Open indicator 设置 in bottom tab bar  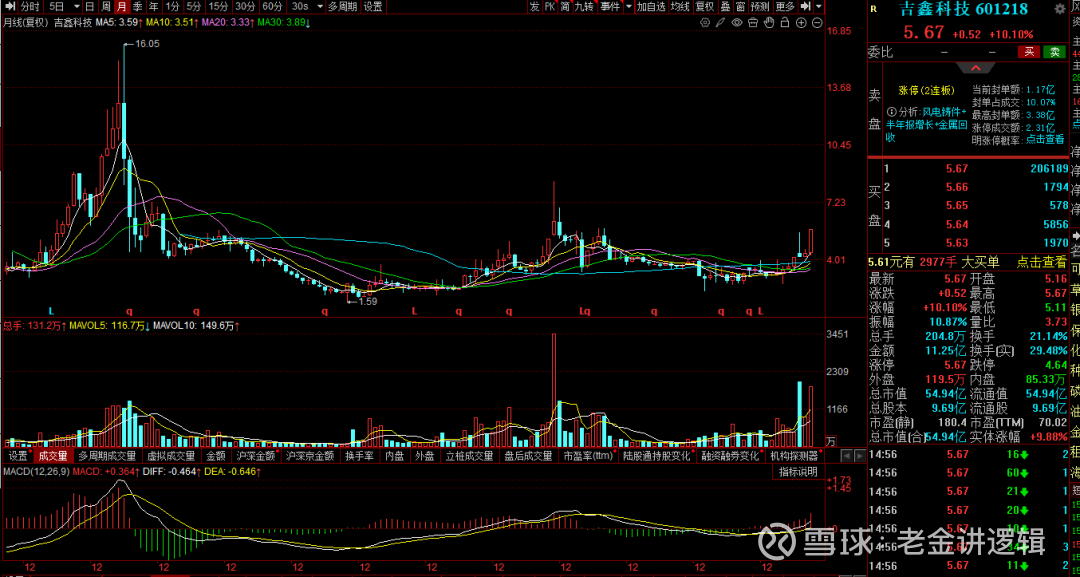pos(18,456)
